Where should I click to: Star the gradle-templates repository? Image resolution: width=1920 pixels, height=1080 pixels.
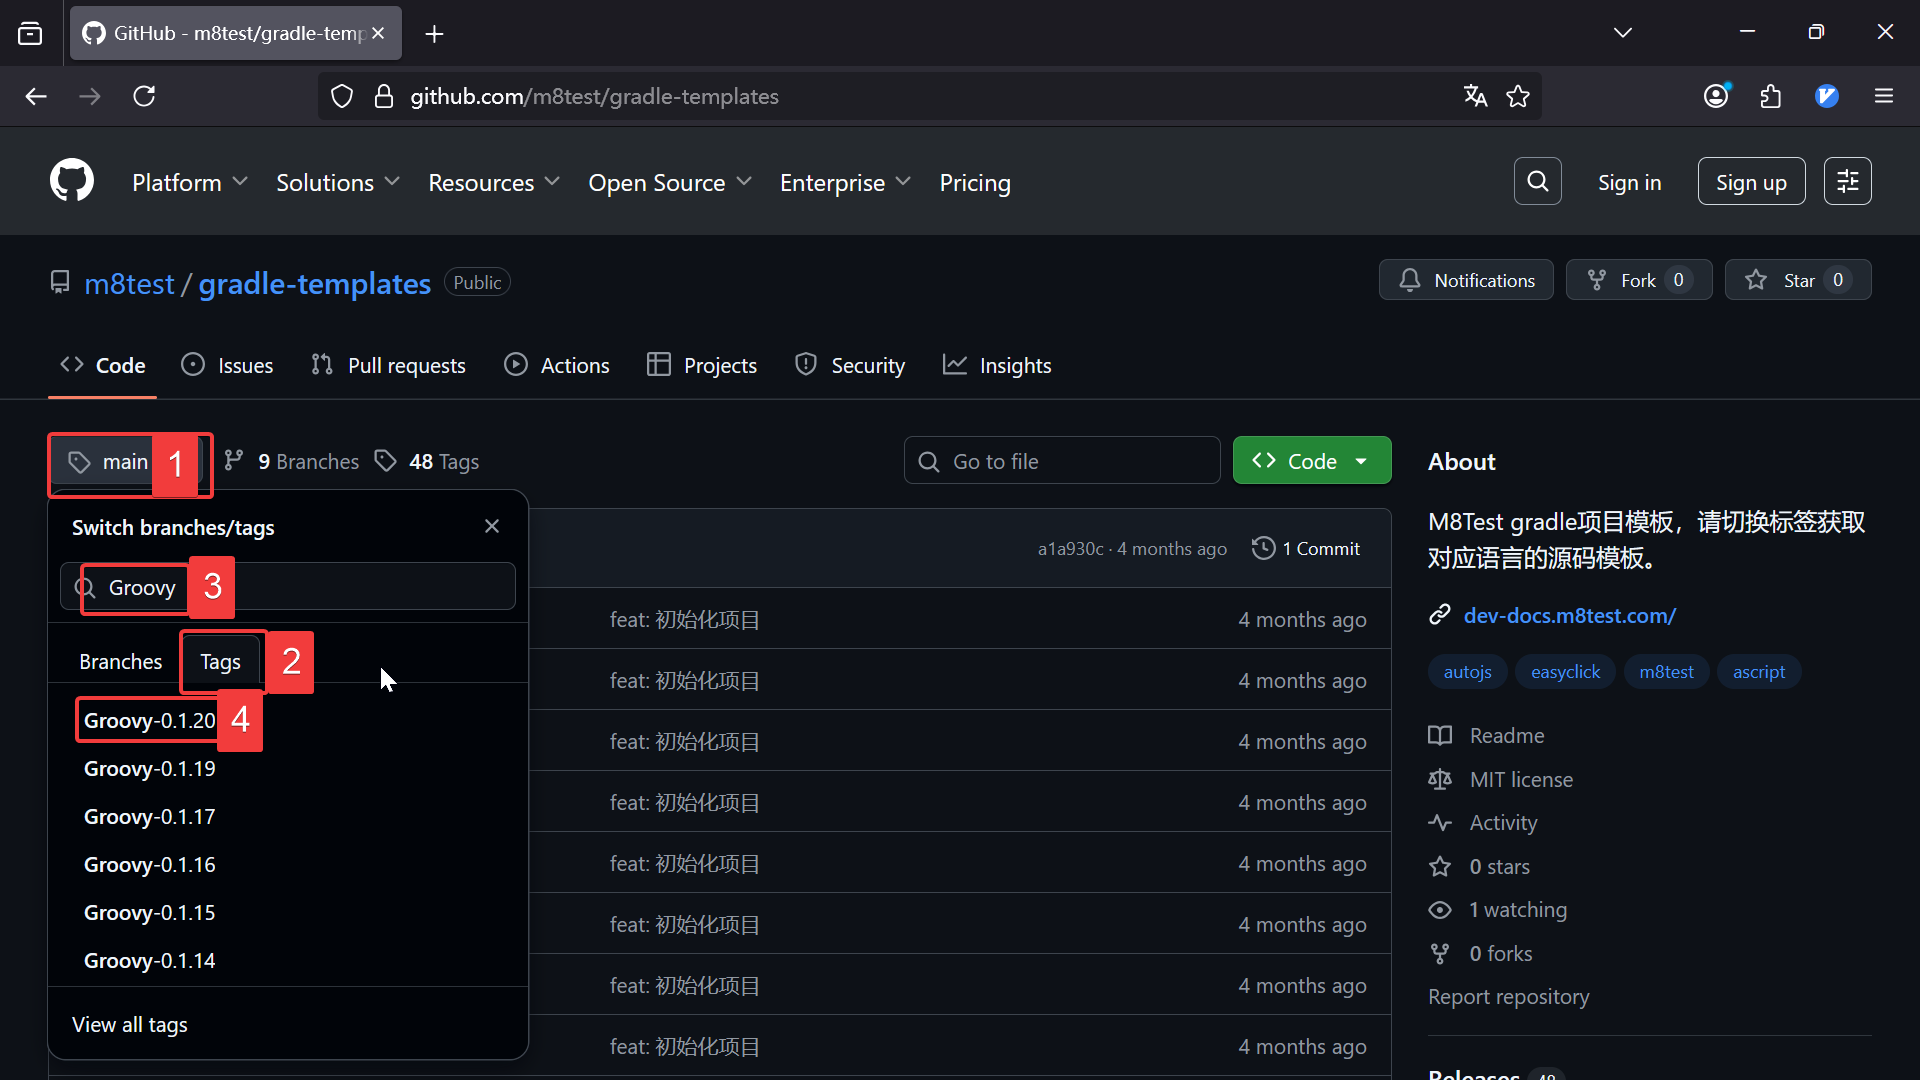(x=1797, y=280)
